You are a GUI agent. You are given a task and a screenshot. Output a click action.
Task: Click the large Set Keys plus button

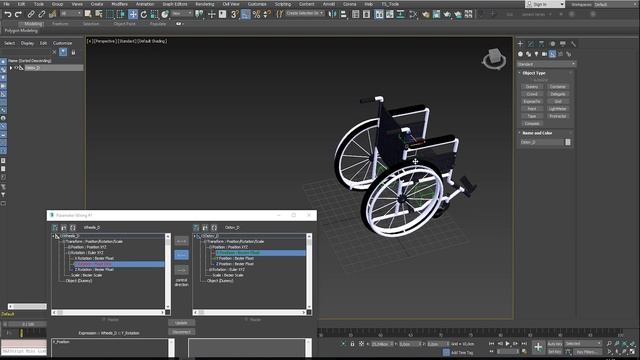[x=538, y=347]
